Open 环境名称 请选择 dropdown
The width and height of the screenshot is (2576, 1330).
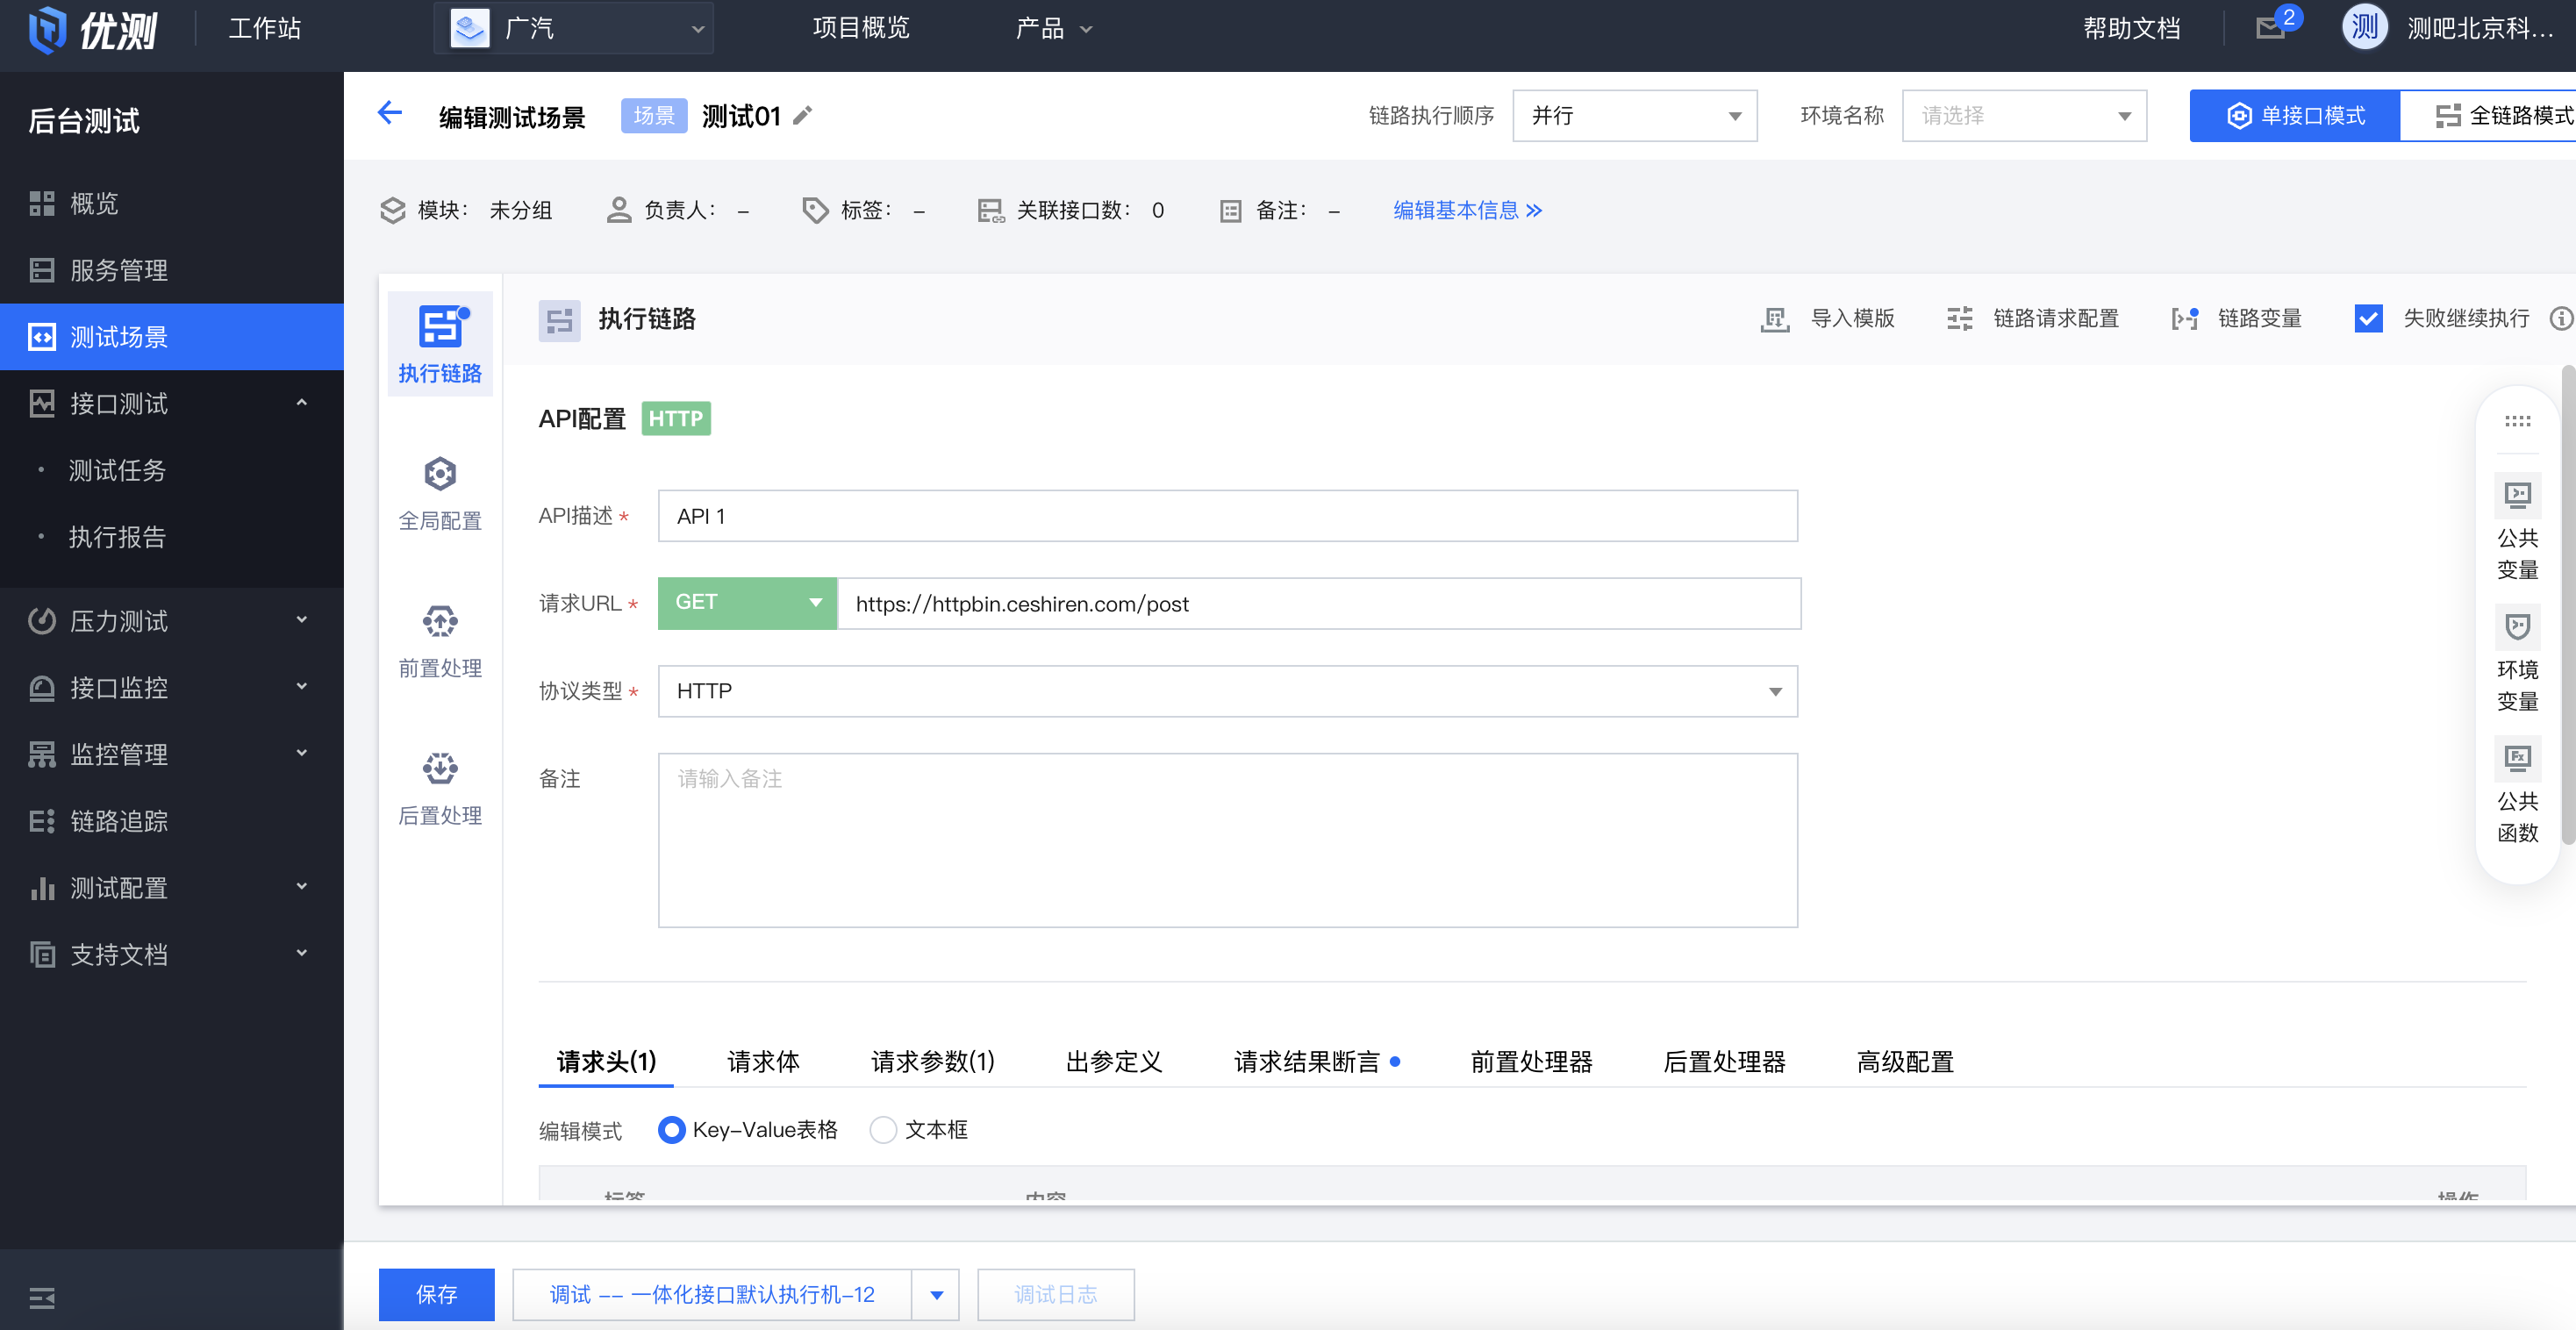coord(2024,116)
